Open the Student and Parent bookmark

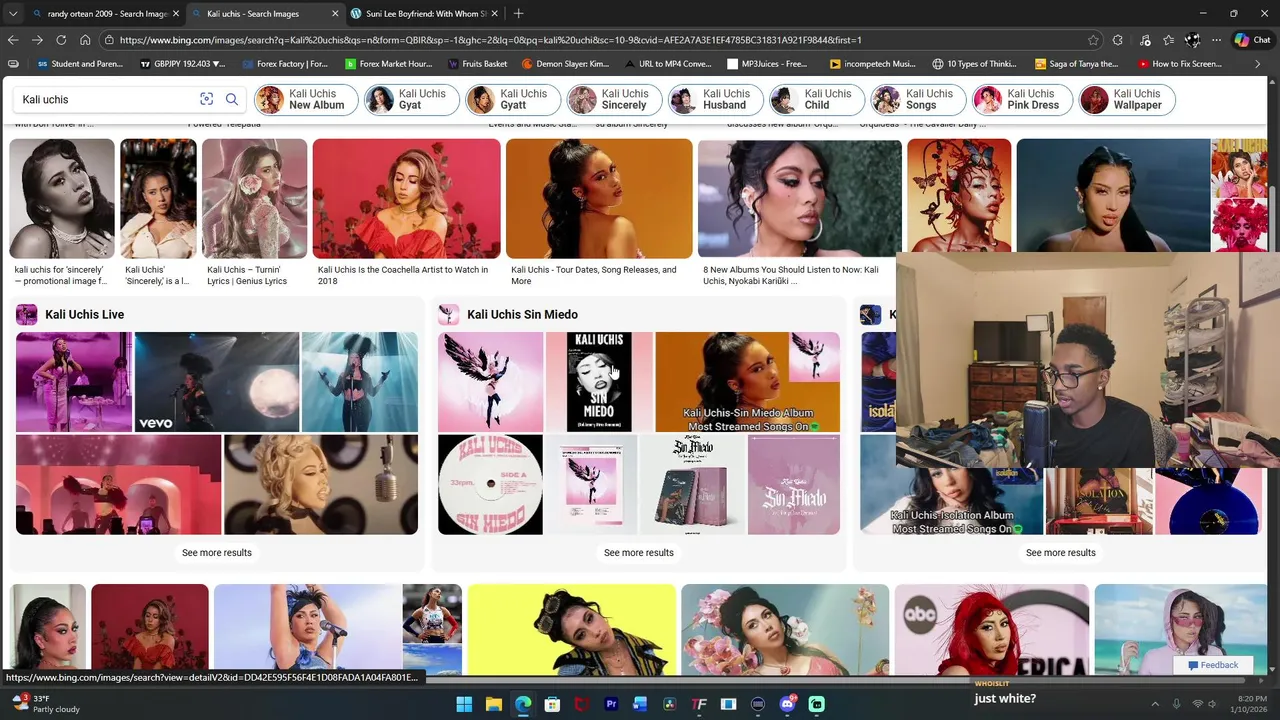coord(79,64)
